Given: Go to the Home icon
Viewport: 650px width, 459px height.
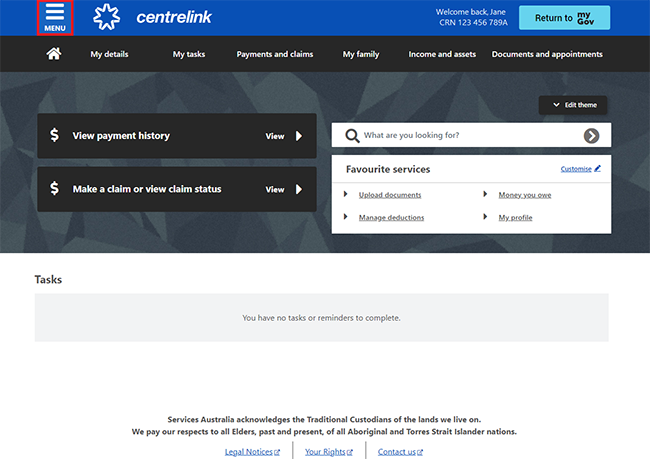Looking at the screenshot, I should pos(53,54).
